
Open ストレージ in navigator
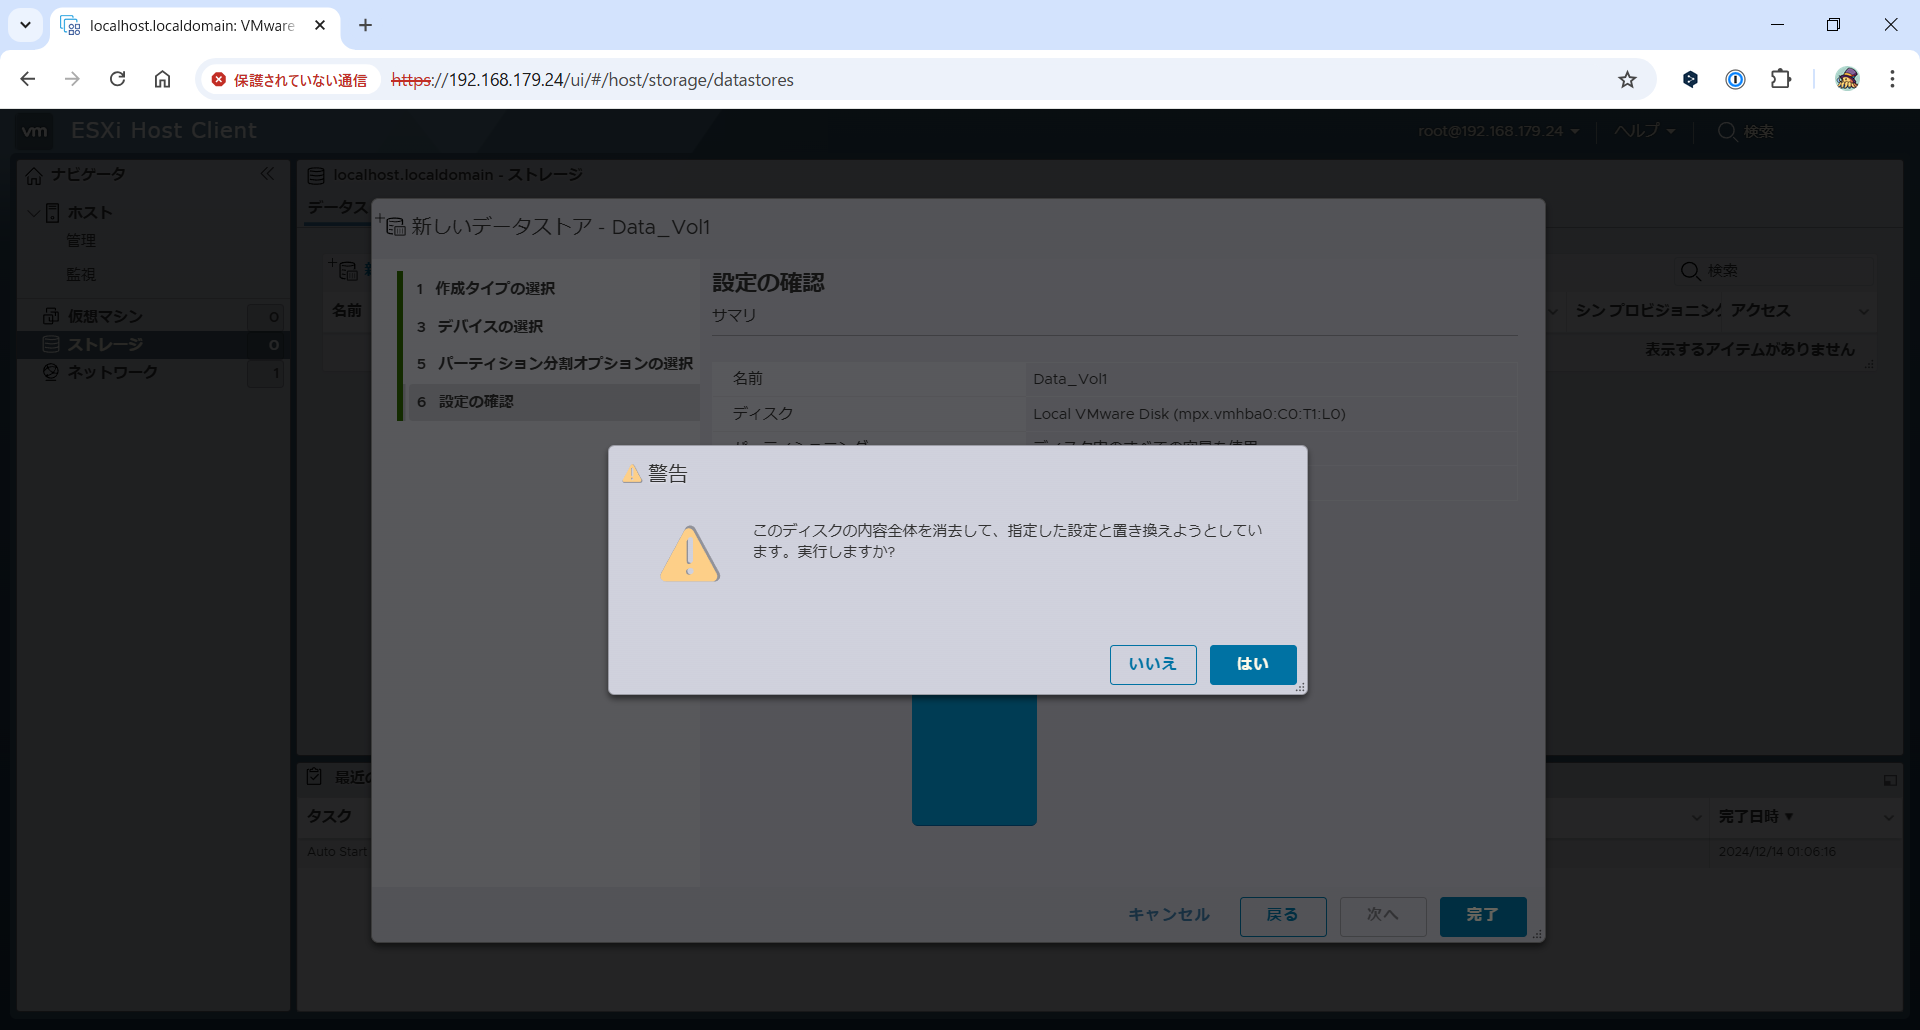pyautogui.click(x=105, y=344)
